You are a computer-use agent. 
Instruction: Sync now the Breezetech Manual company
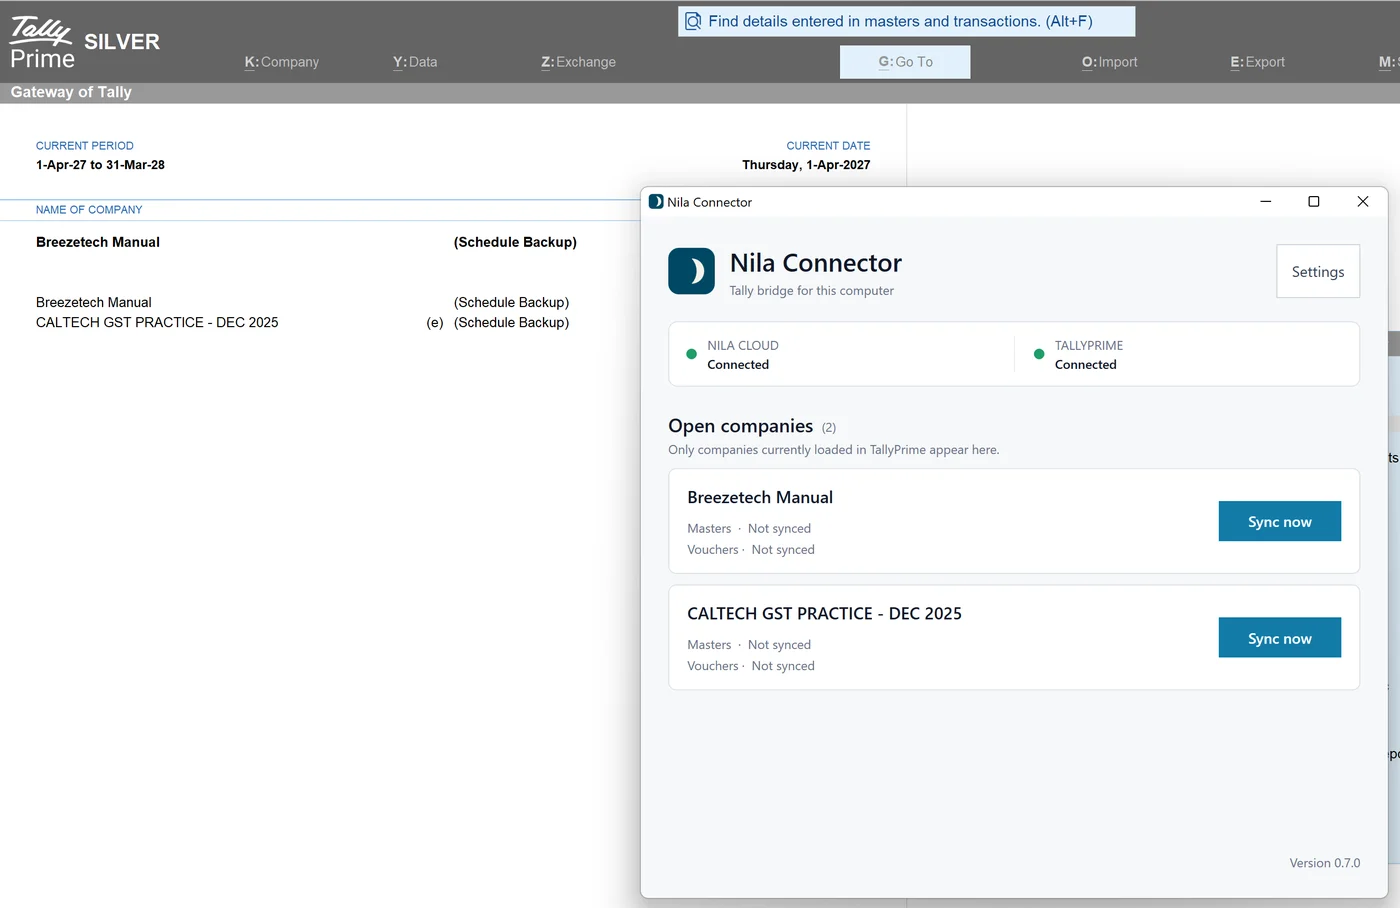[x=1279, y=521]
